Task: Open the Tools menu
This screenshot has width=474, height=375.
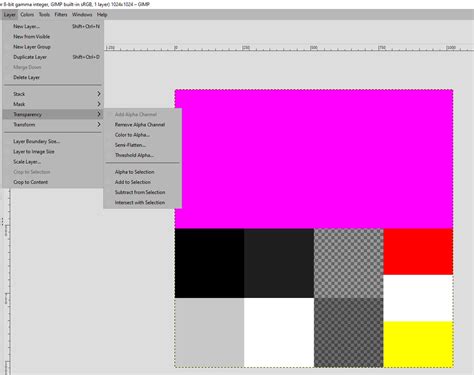Action: click(x=44, y=15)
